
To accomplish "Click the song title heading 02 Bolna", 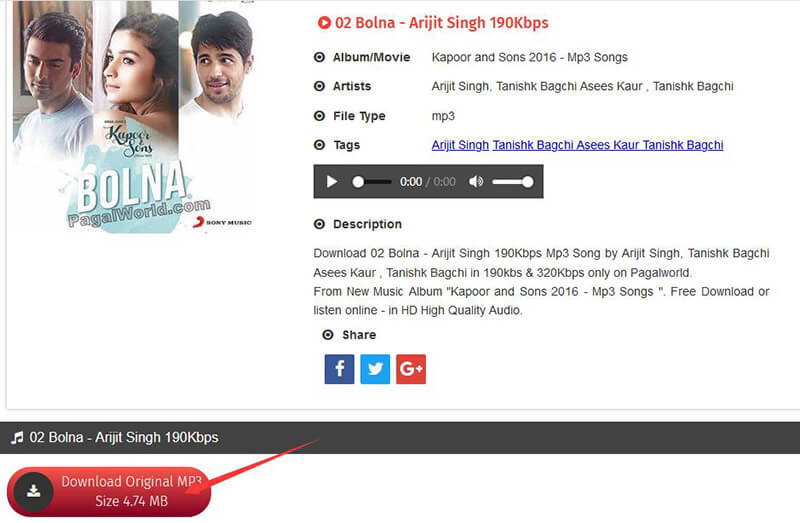I will tap(441, 23).
